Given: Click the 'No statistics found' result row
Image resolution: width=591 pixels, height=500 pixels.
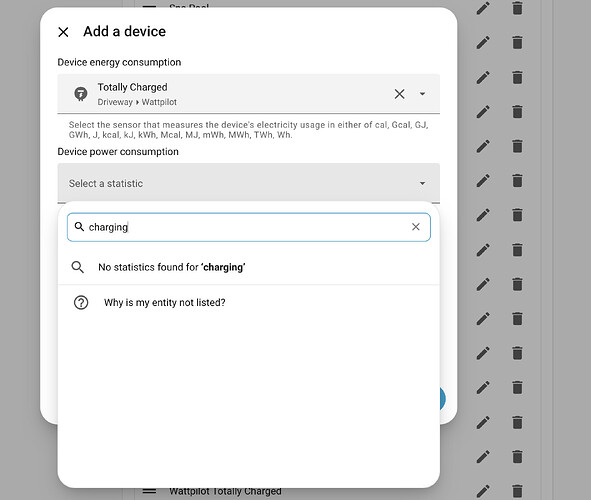Looking at the screenshot, I should pos(249,267).
